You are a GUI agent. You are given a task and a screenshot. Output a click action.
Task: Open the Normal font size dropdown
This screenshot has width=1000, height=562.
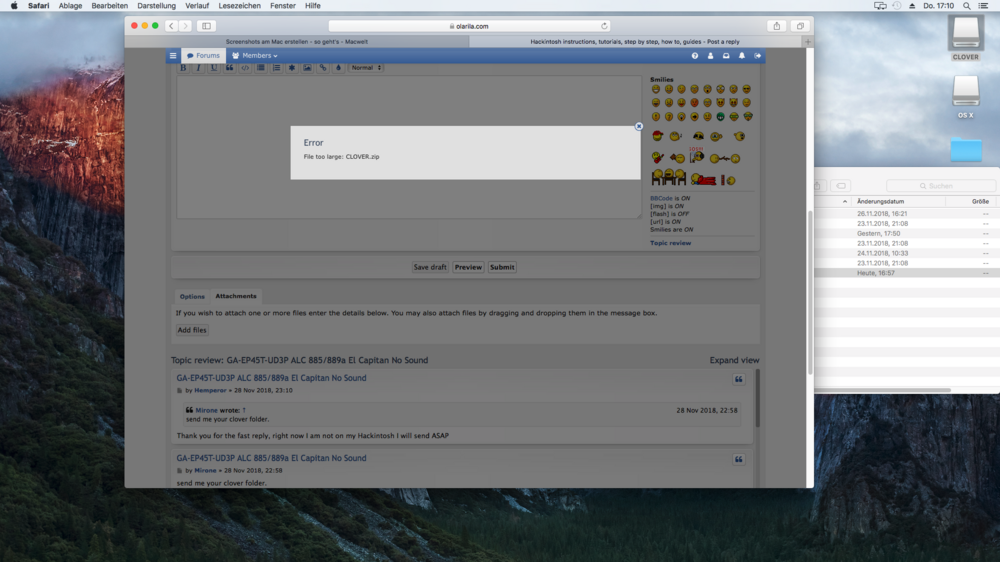pos(365,68)
